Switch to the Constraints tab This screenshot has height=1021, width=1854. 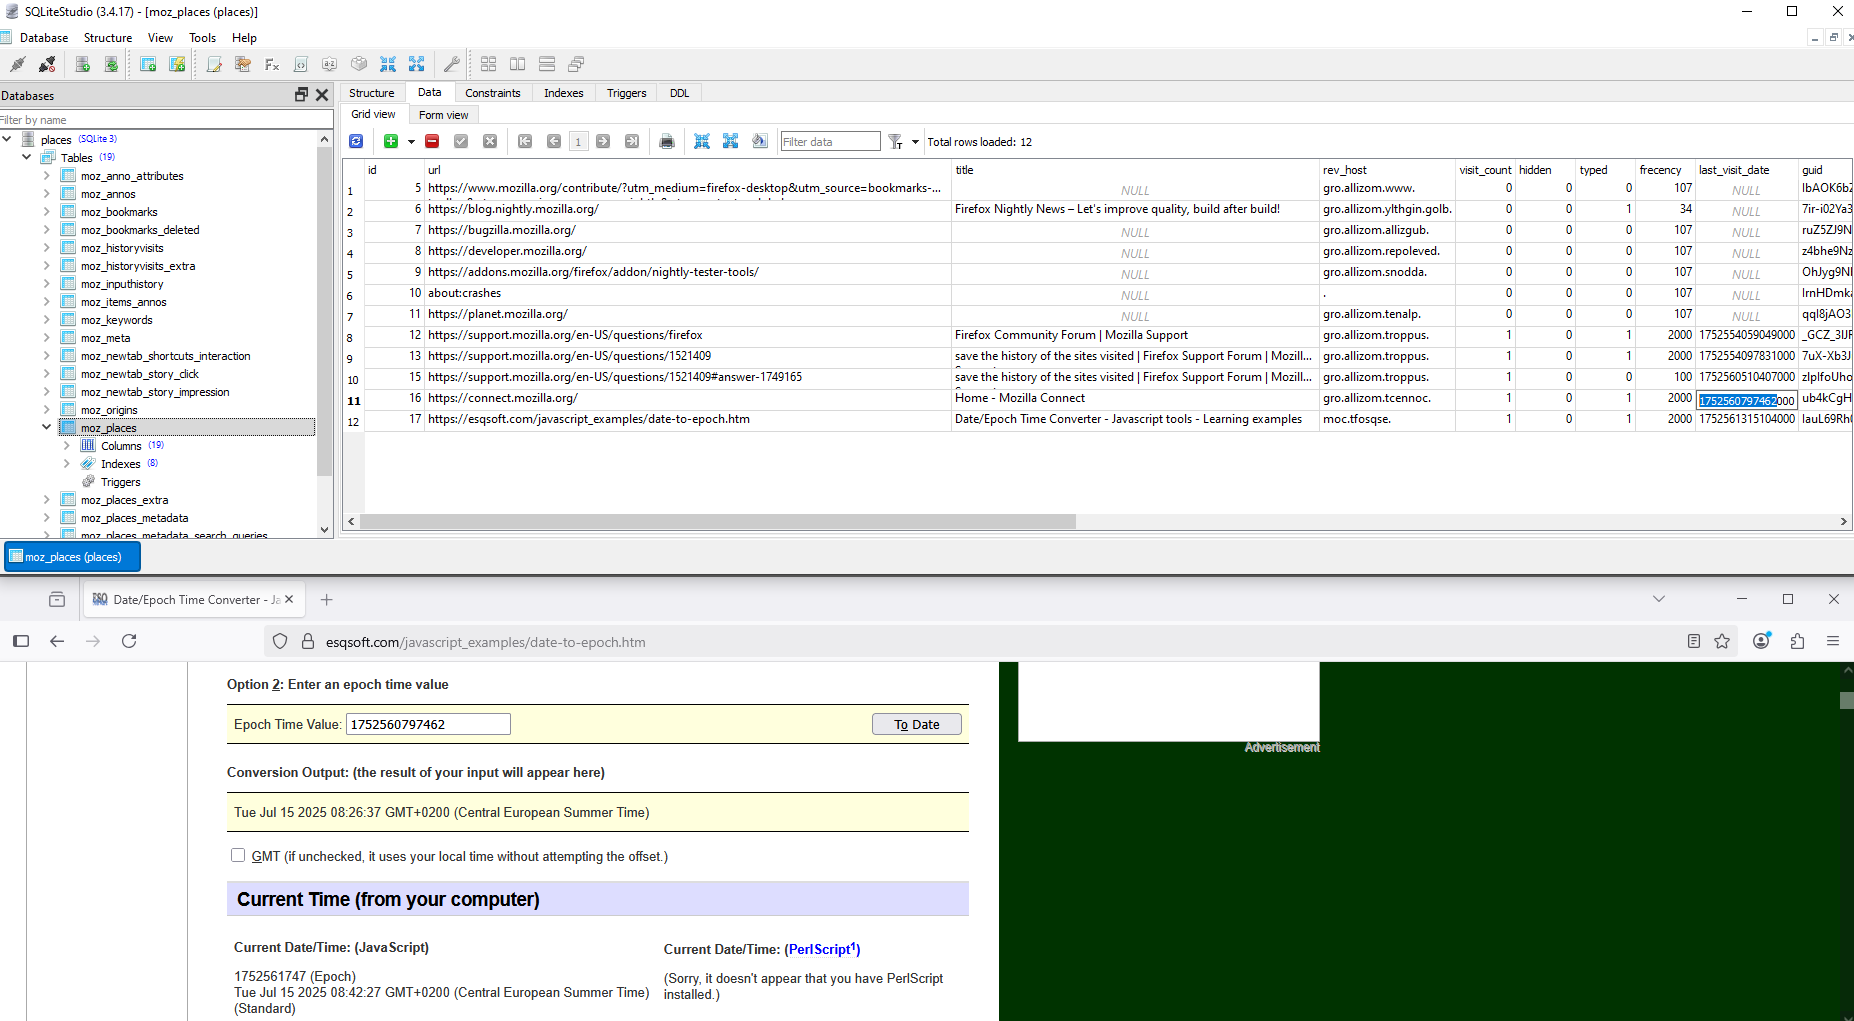click(492, 93)
